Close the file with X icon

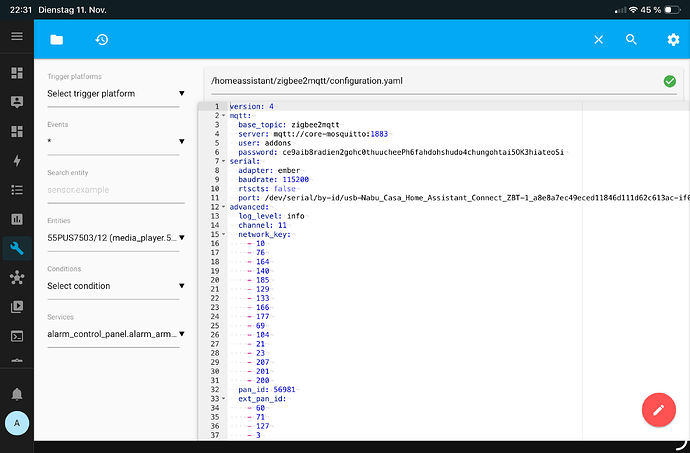click(x=598, y=40)
